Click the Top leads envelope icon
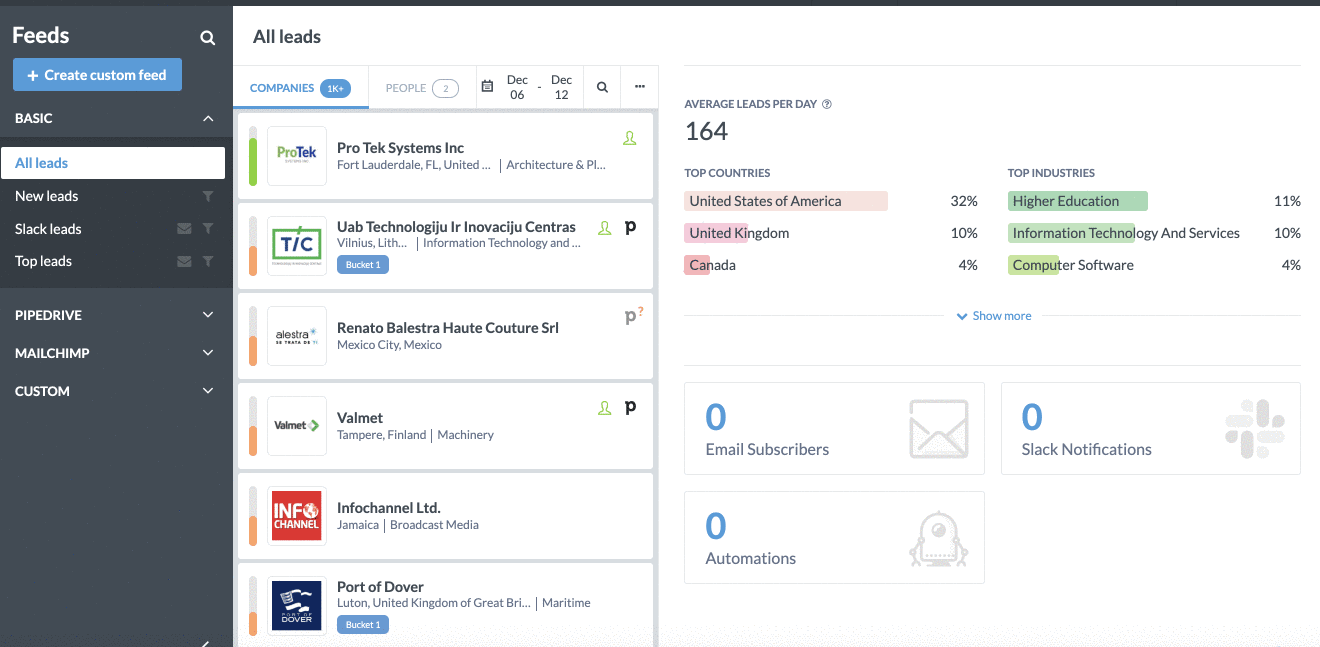 (184, 261)
